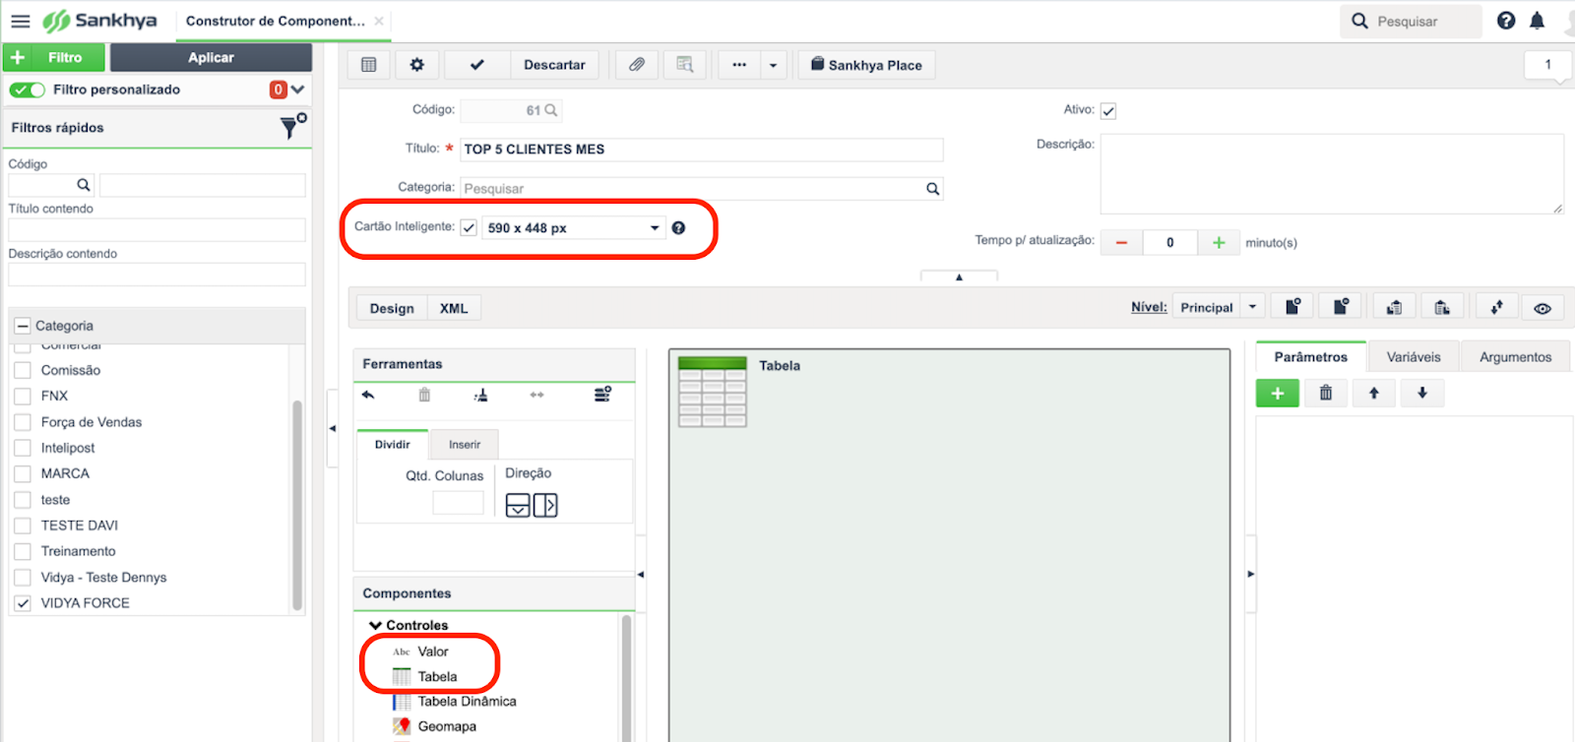The height and width of the screenshot is (742, 1575).
Task: Toggle the Filtro personalizado switch
Action: click(27, 90)
